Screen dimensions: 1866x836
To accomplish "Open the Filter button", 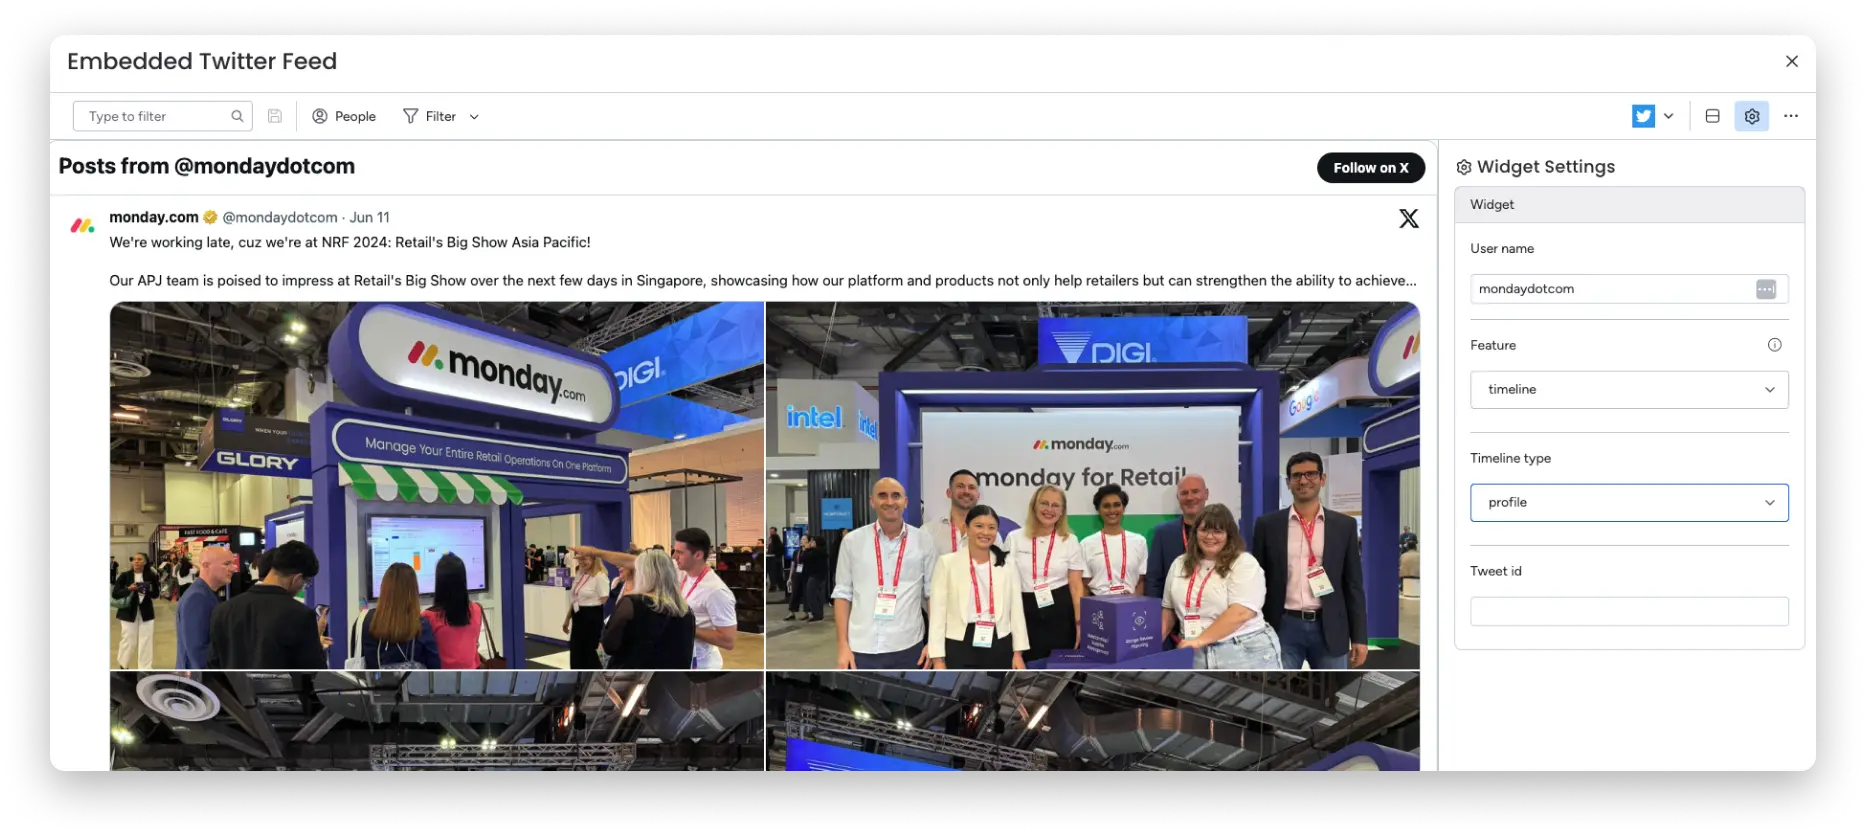I will pos(430,116).
